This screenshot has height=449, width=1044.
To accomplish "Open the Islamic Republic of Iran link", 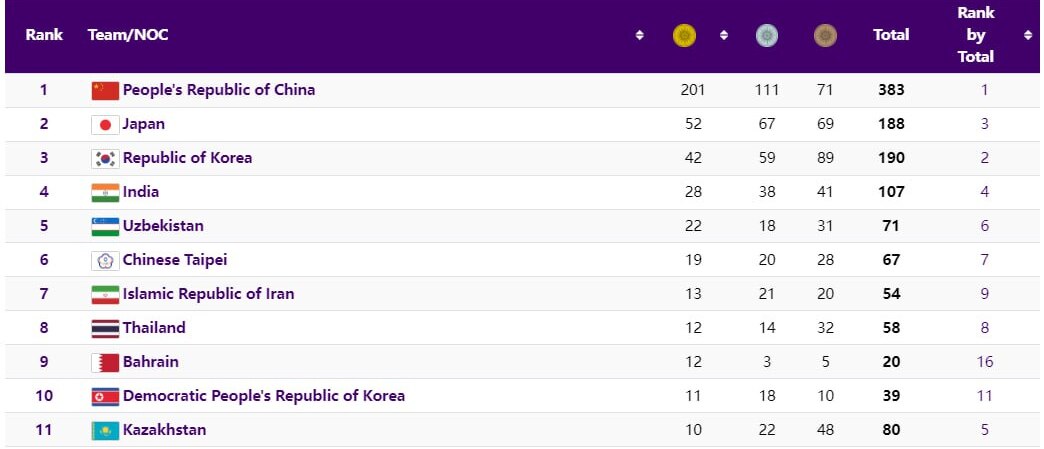I will click(x=208, y=294).
